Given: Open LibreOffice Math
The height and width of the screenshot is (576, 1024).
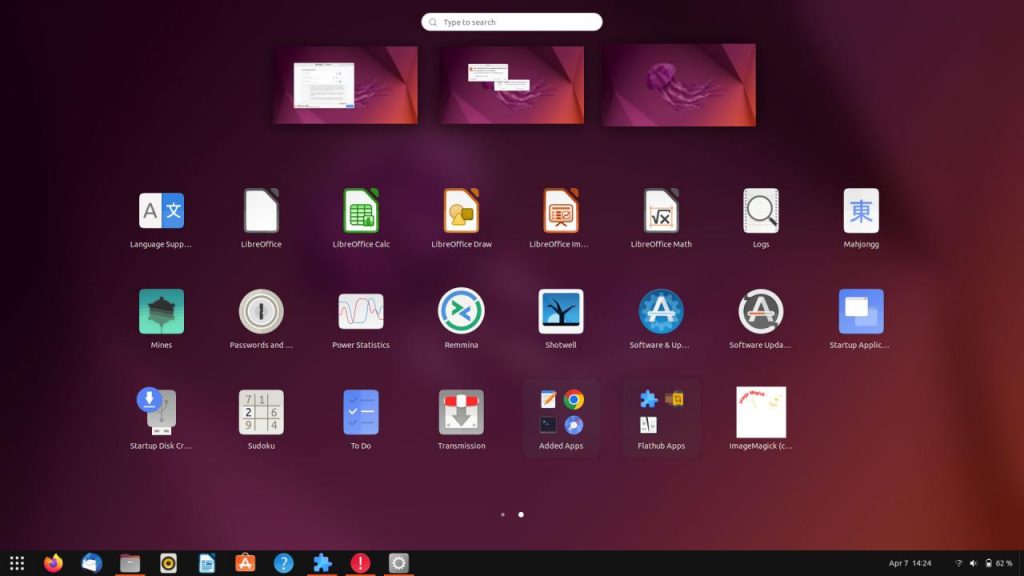Looking at the screenshot, I should click(x=660, y=212).
